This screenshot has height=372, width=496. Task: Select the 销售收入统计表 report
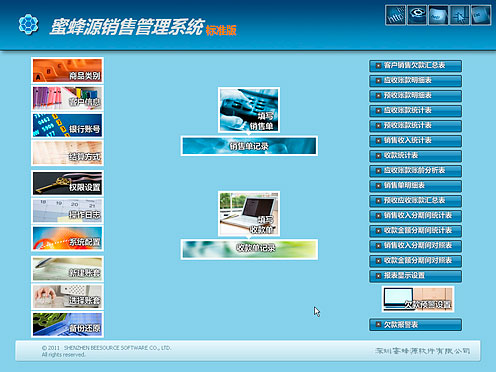click(x=415, y=141)
